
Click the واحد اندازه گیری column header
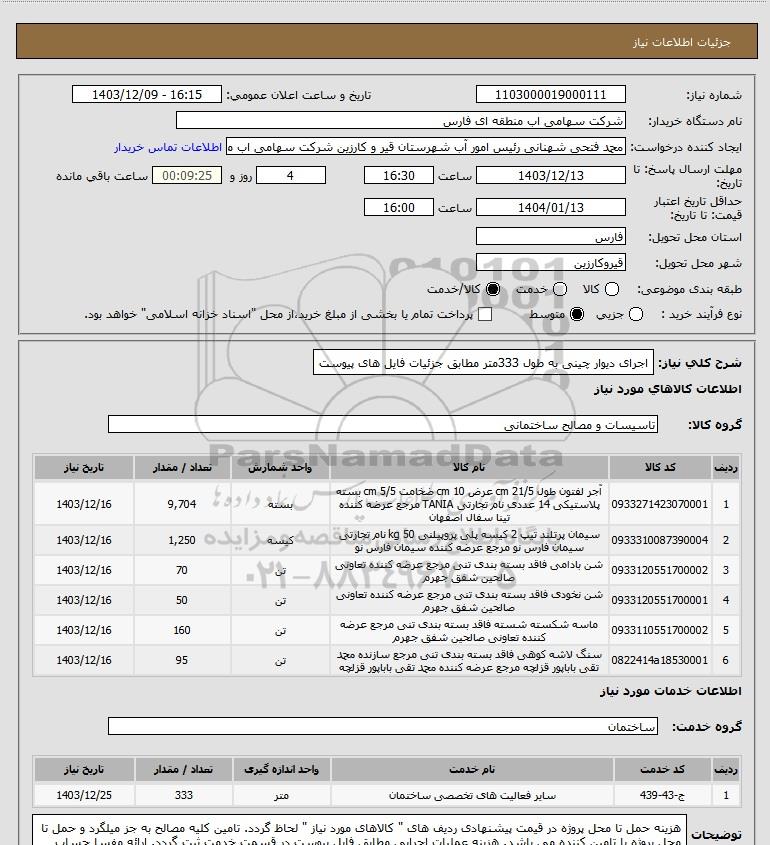click(281, 769)
